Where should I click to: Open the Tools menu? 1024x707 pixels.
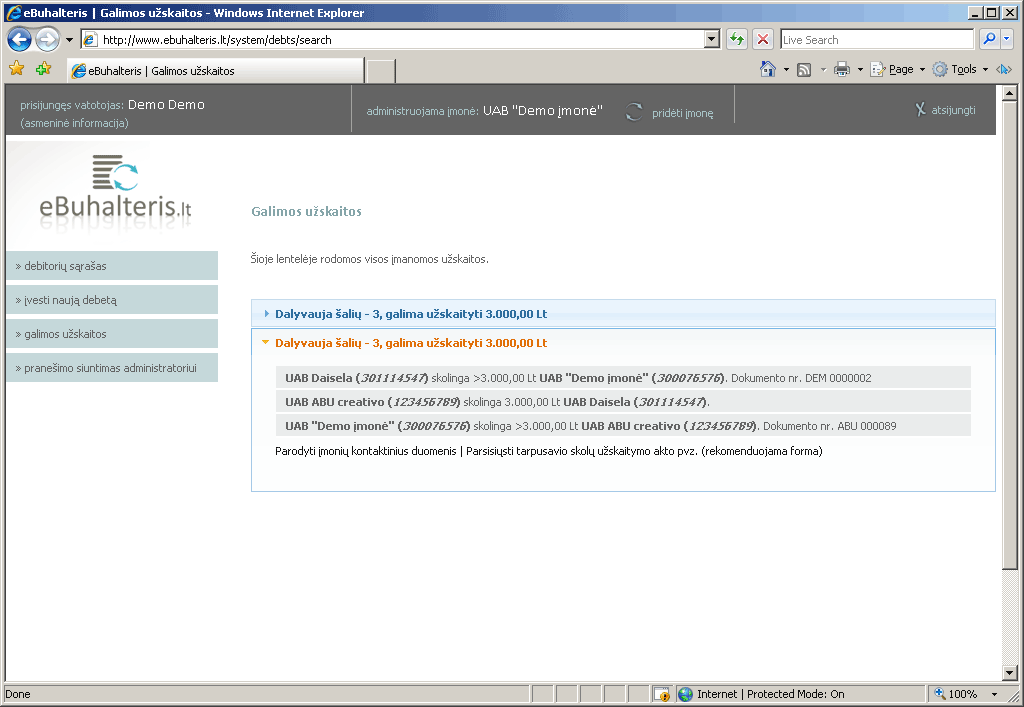[x=961, y=69]
